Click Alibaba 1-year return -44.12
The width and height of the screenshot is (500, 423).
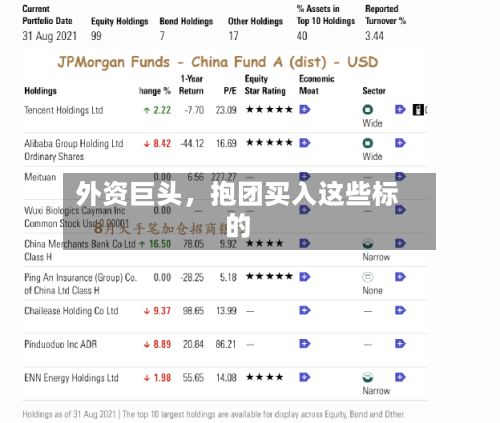pos(192,144)
